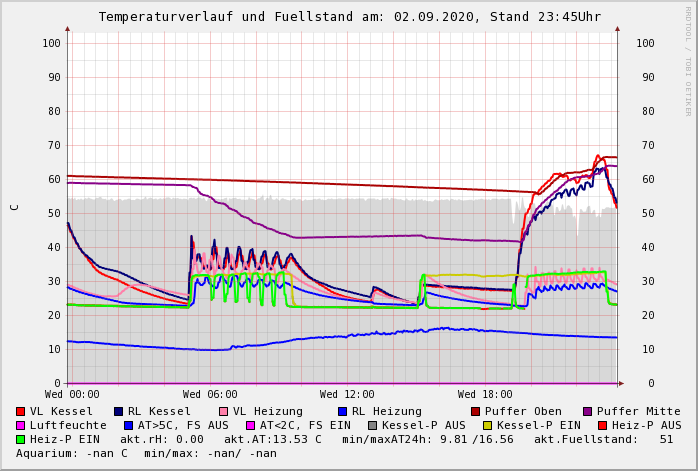Click the Wed 00:00 time axis label
The height and width of the screenshot is (471, 698).
(72, 395)
